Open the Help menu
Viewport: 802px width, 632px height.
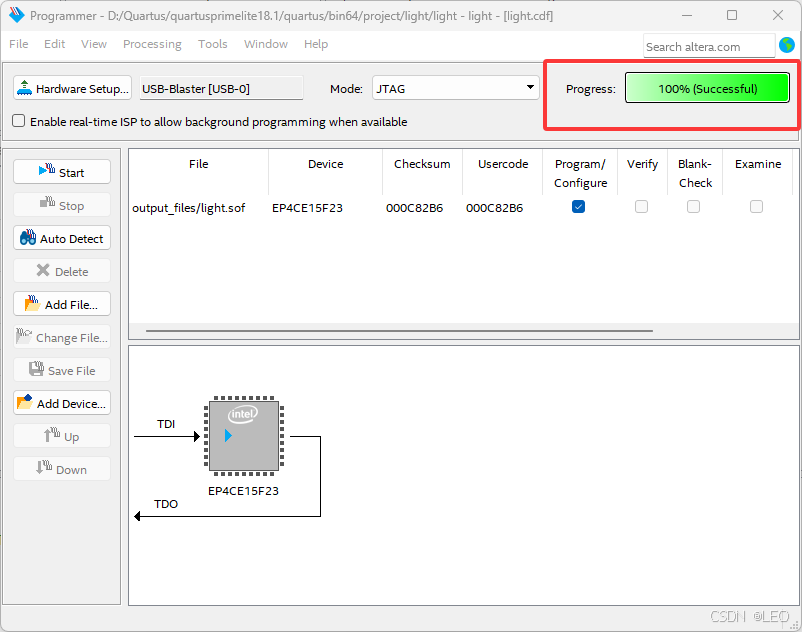tap(316, 44)
